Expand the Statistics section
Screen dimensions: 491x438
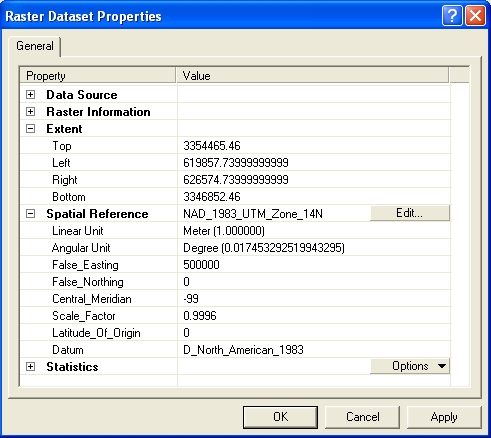click(30, 367)
